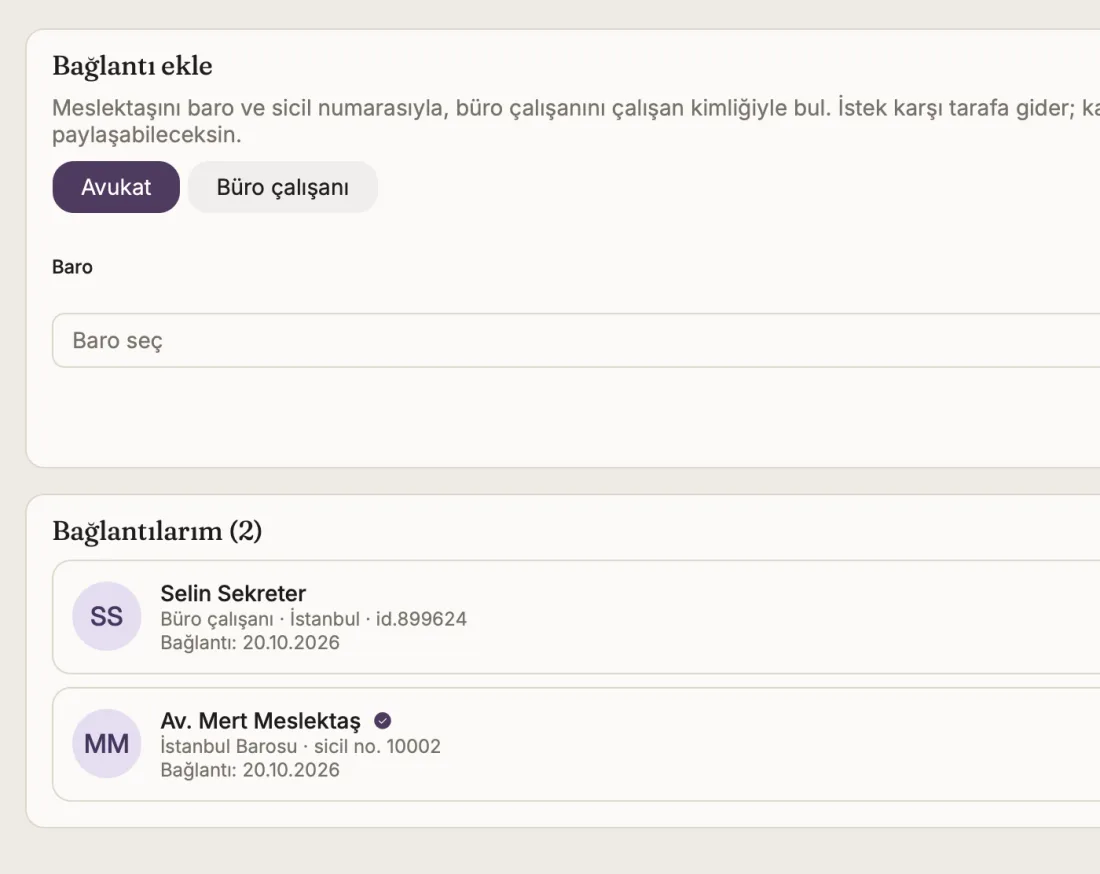Click the Bağlantılarım (2) heading
Screen dimensions: 1100x874
pyautogui.click(x=157, y=530)
